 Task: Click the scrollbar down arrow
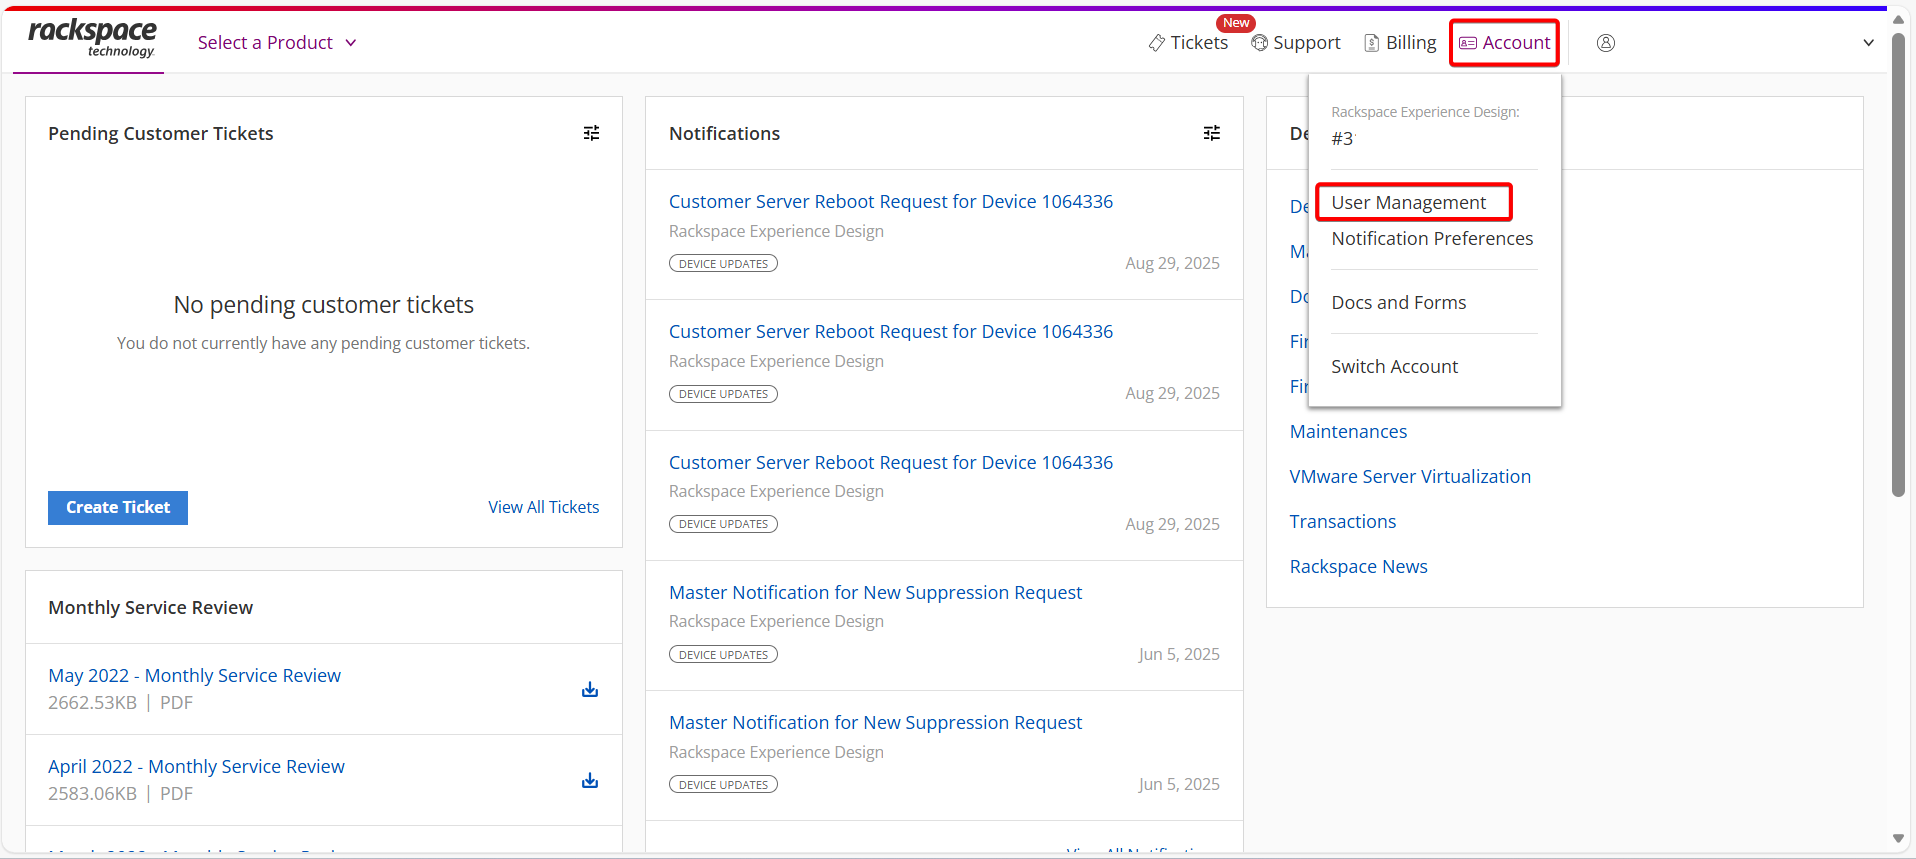coord(1898,839)
